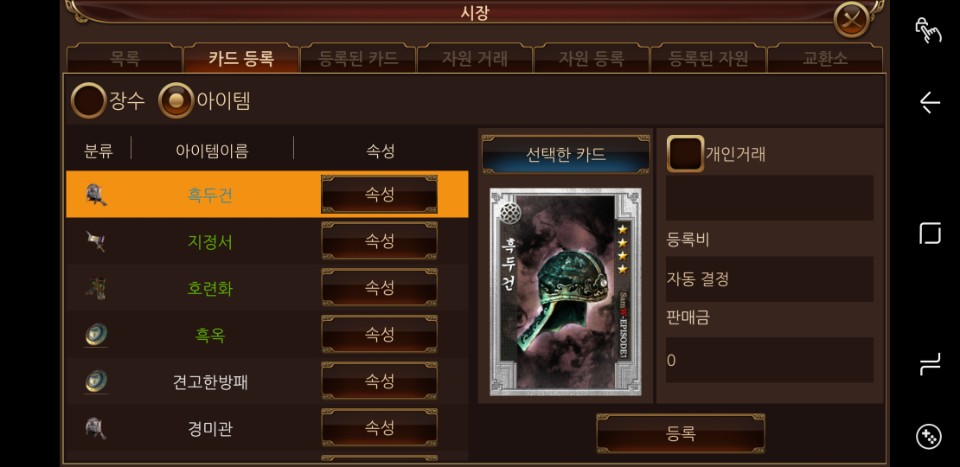Viewport: 960px width, 467px height.
Task: Tap the game controller icon in side bar
Action: coord(929,436)
